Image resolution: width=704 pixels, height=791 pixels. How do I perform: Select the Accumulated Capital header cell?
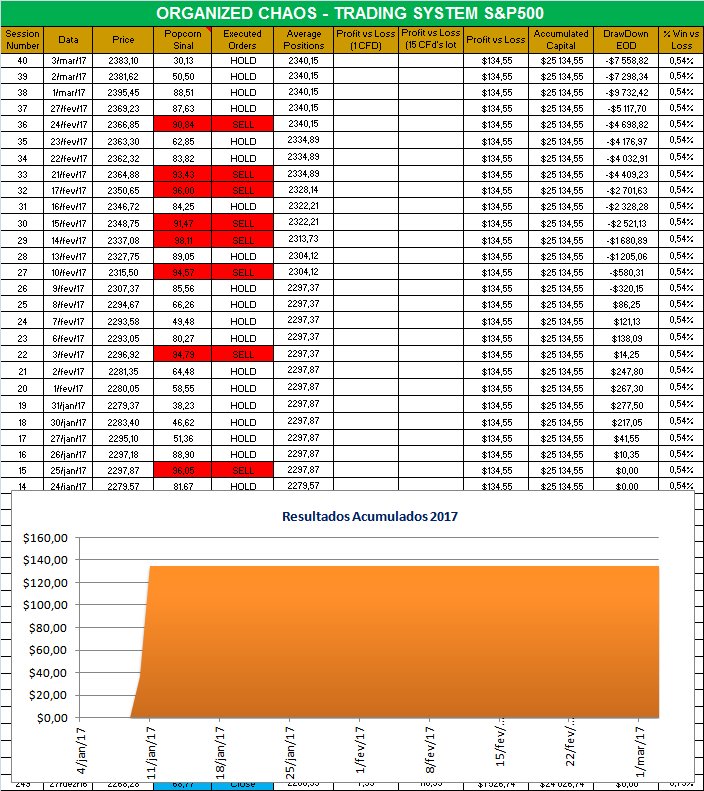pyautogui.click(x=561, y=39)
